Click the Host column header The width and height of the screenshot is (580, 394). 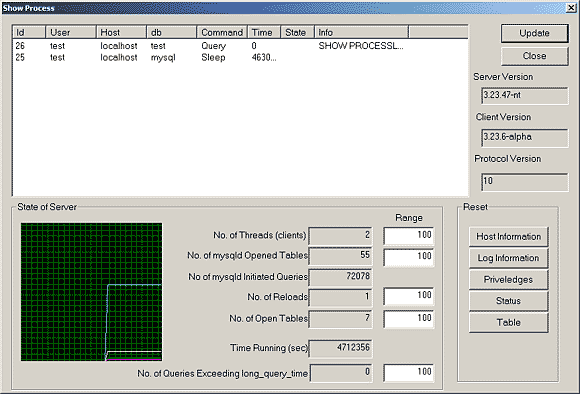[121, 33]
